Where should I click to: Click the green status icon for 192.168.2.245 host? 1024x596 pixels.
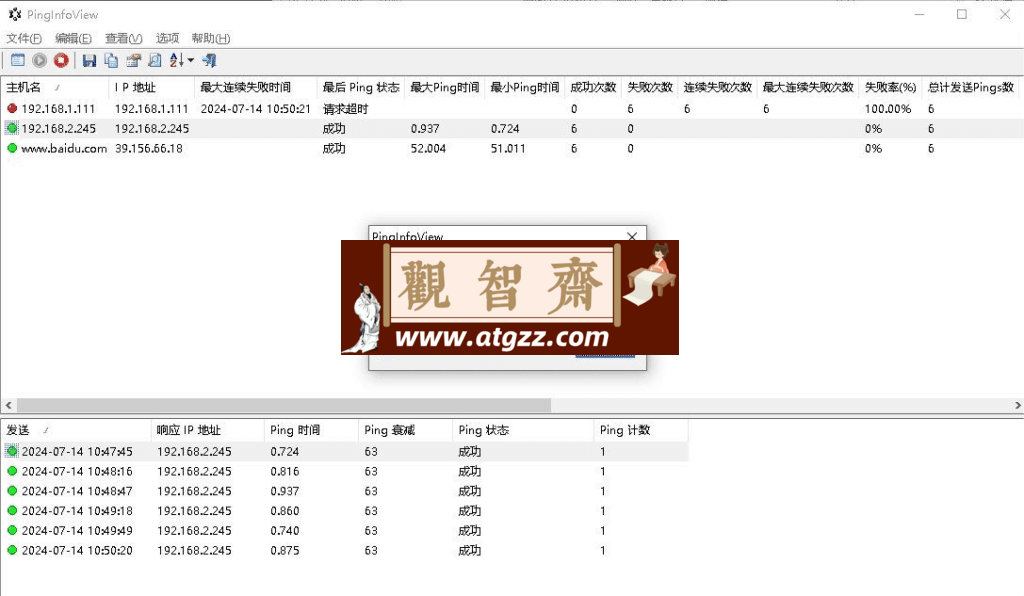(12, 128)
